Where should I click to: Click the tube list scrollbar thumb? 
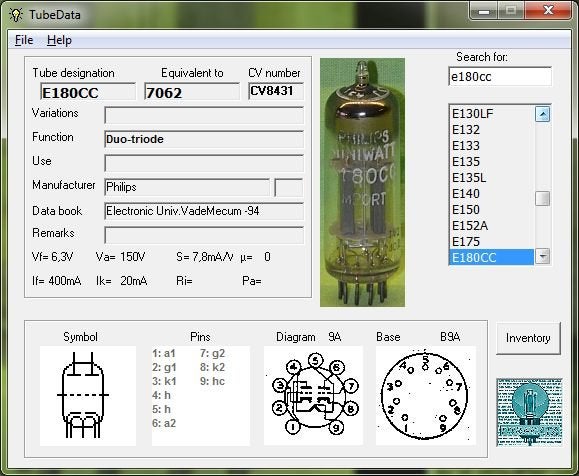click(x=542, y=199)
